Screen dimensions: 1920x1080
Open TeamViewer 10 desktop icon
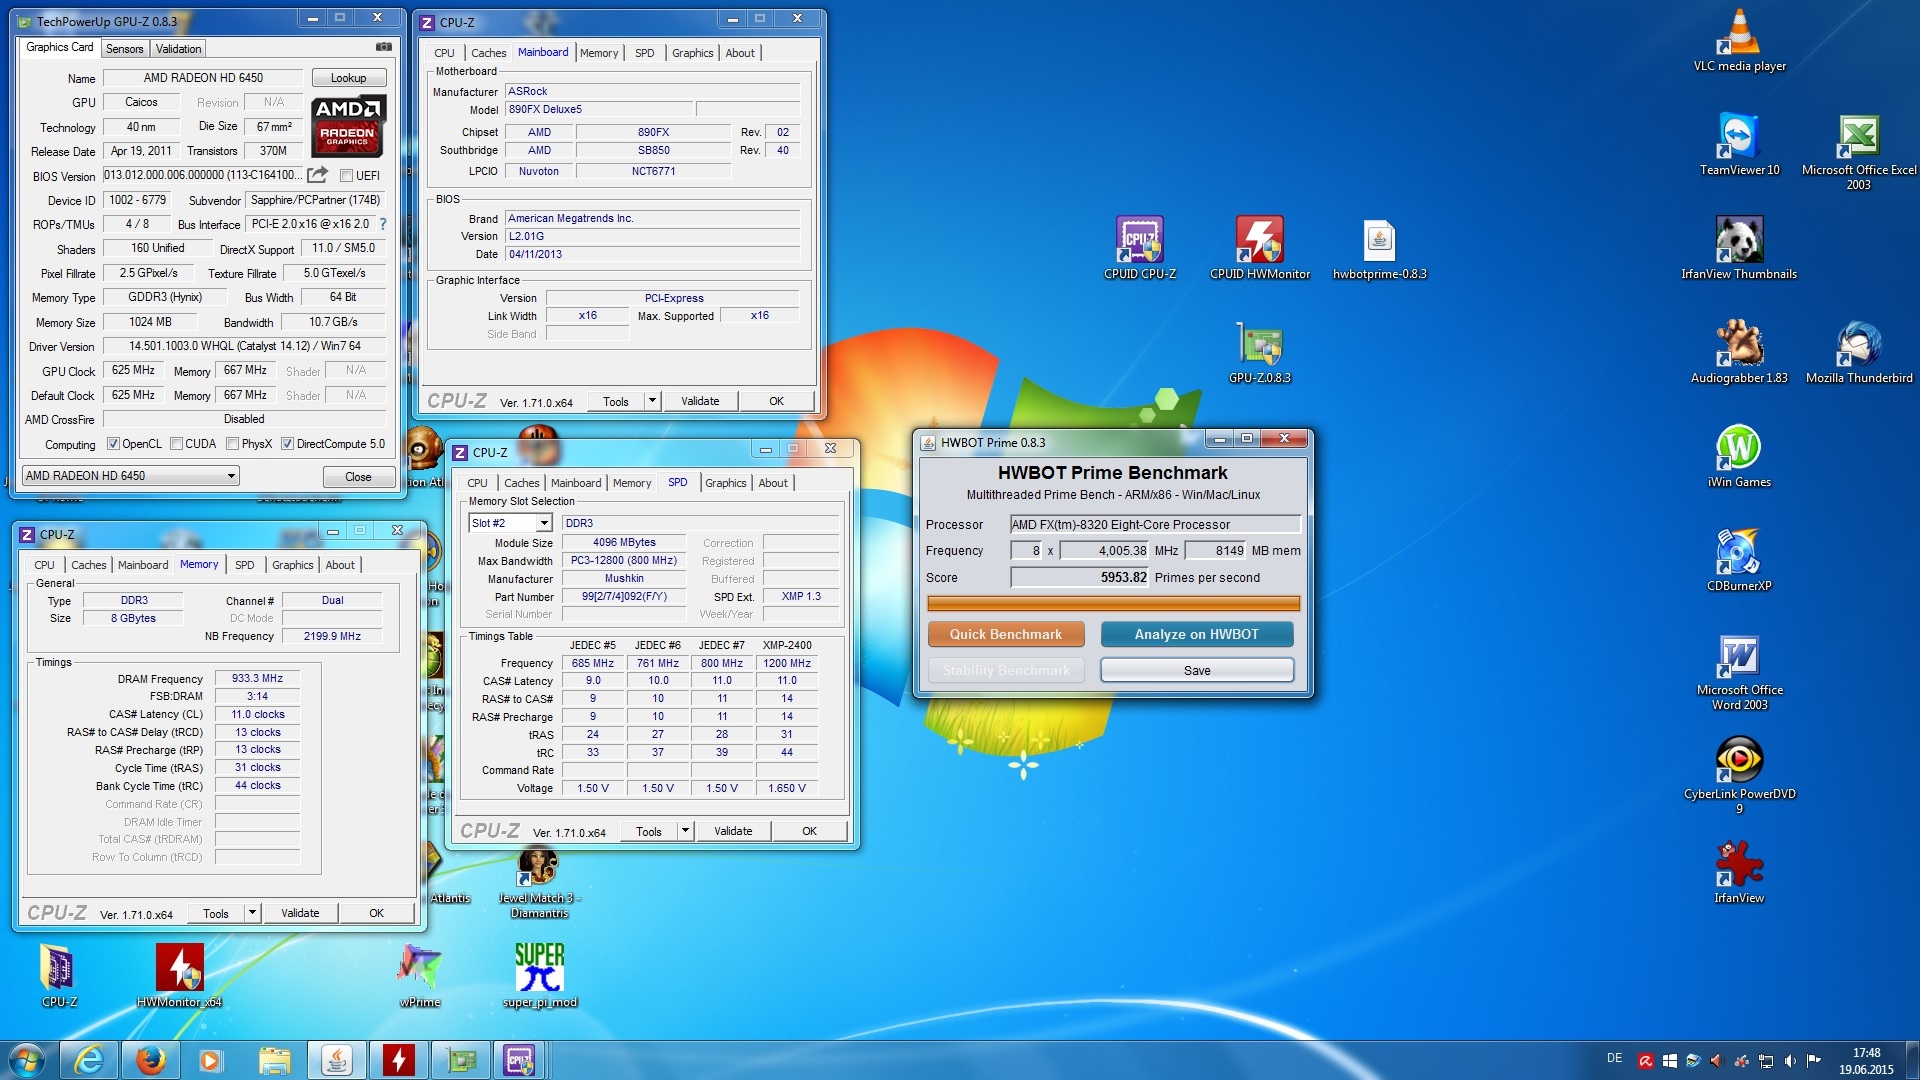1739,144
